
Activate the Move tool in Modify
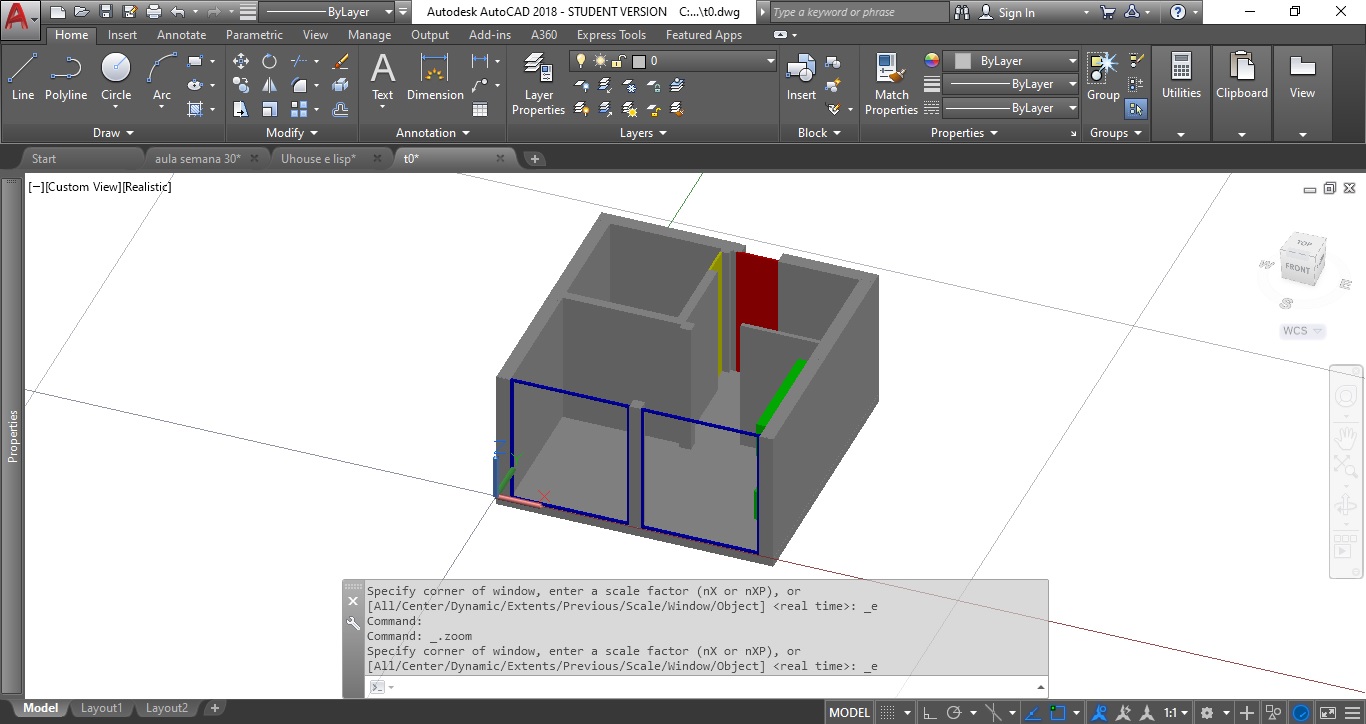(241, 61)
